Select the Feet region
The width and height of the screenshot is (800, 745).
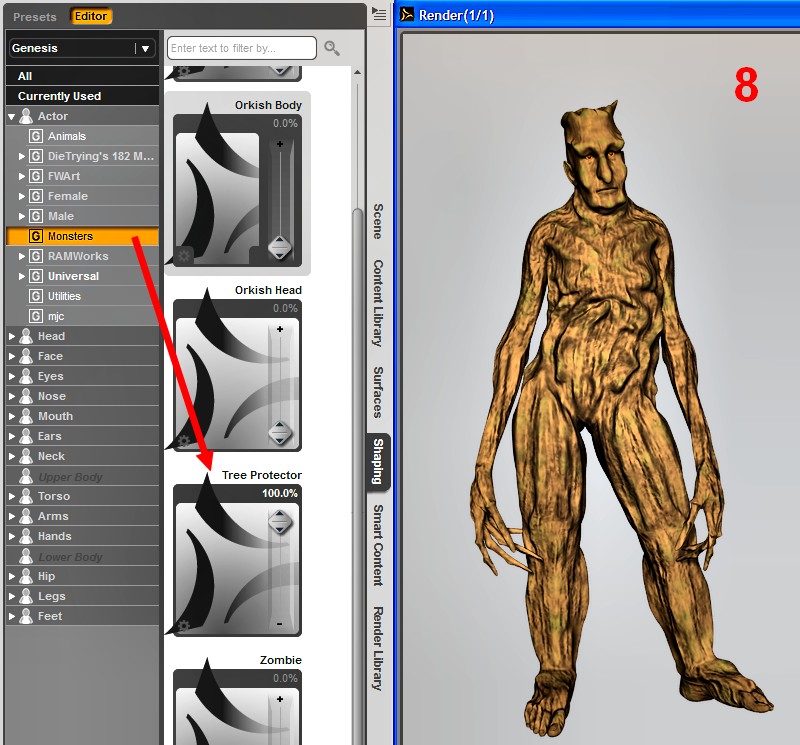coord(82,616)
